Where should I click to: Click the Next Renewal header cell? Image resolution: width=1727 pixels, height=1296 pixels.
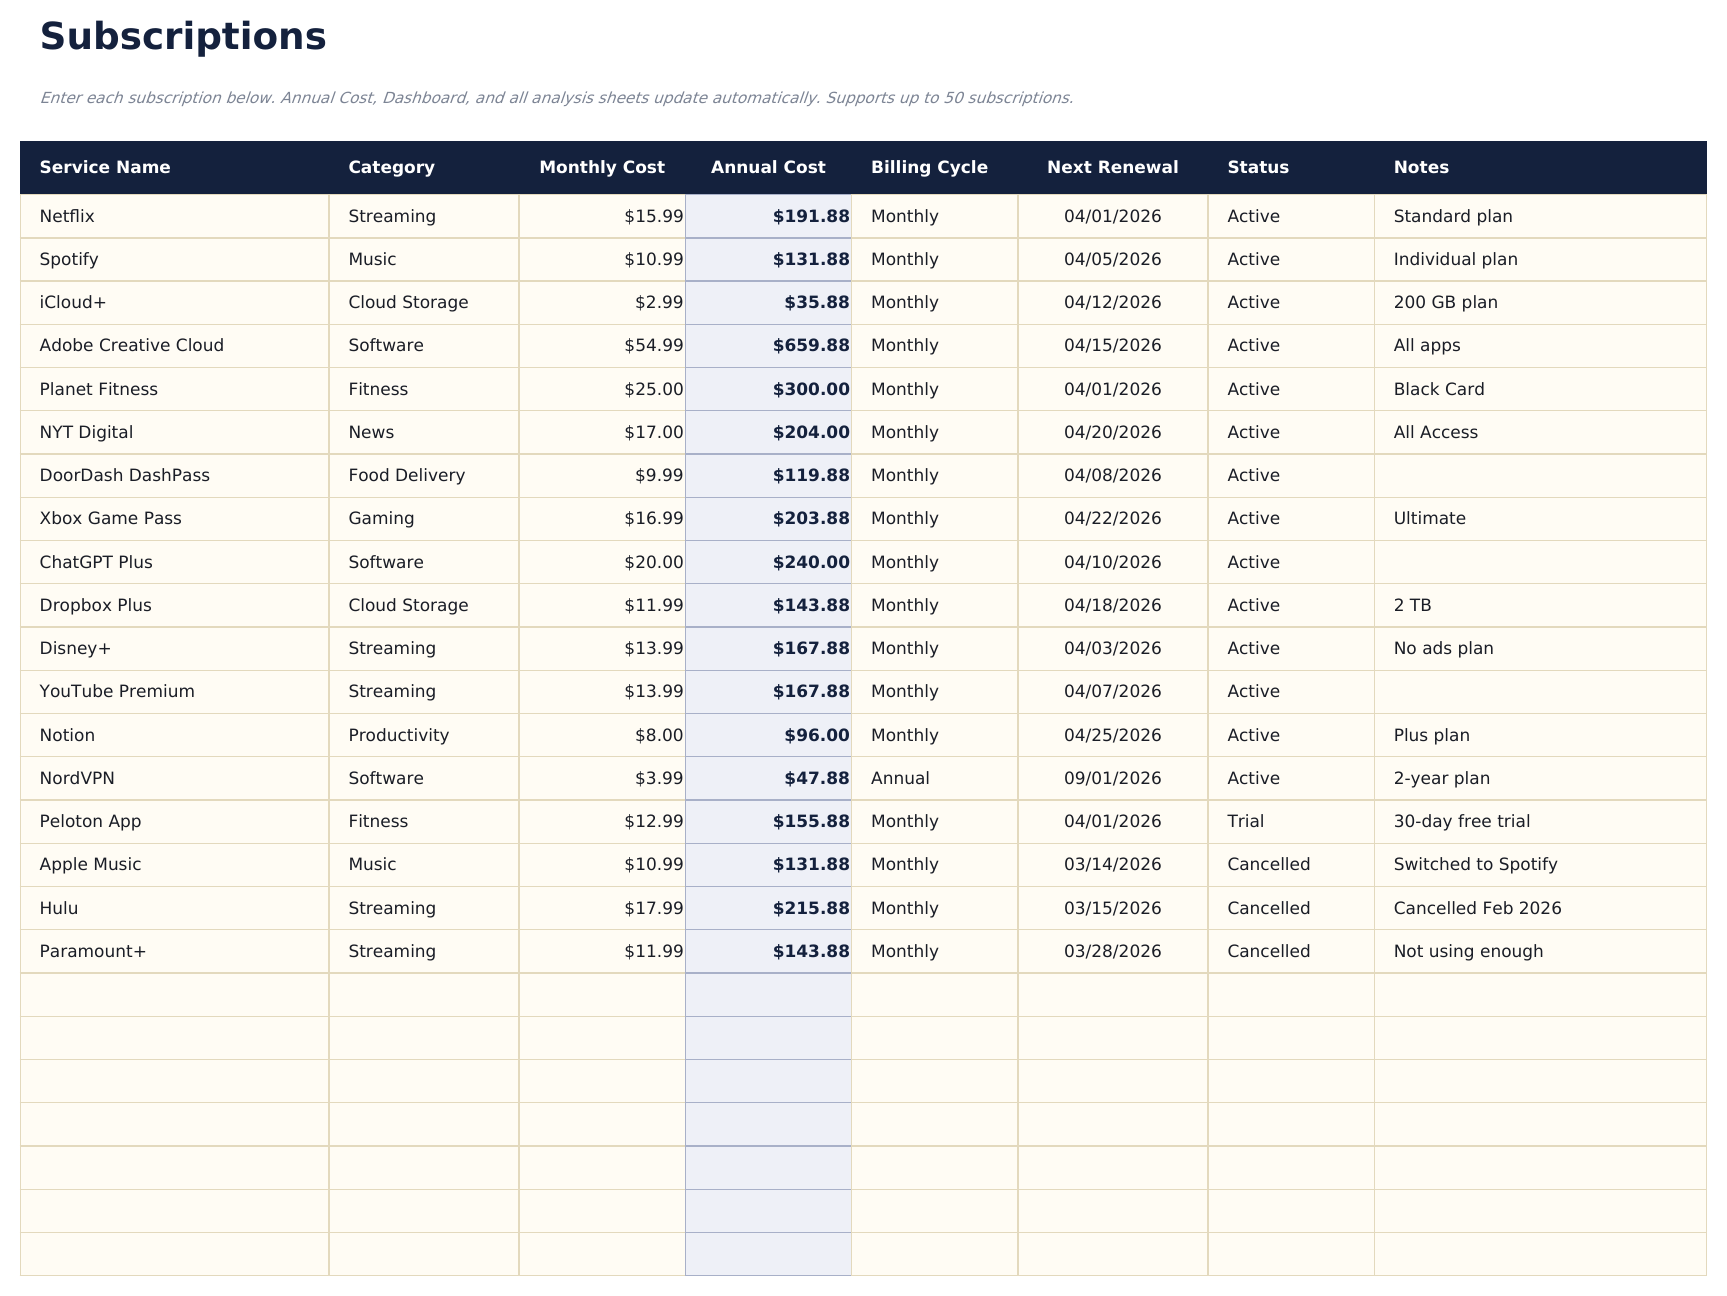click(x=1112, y=167)
